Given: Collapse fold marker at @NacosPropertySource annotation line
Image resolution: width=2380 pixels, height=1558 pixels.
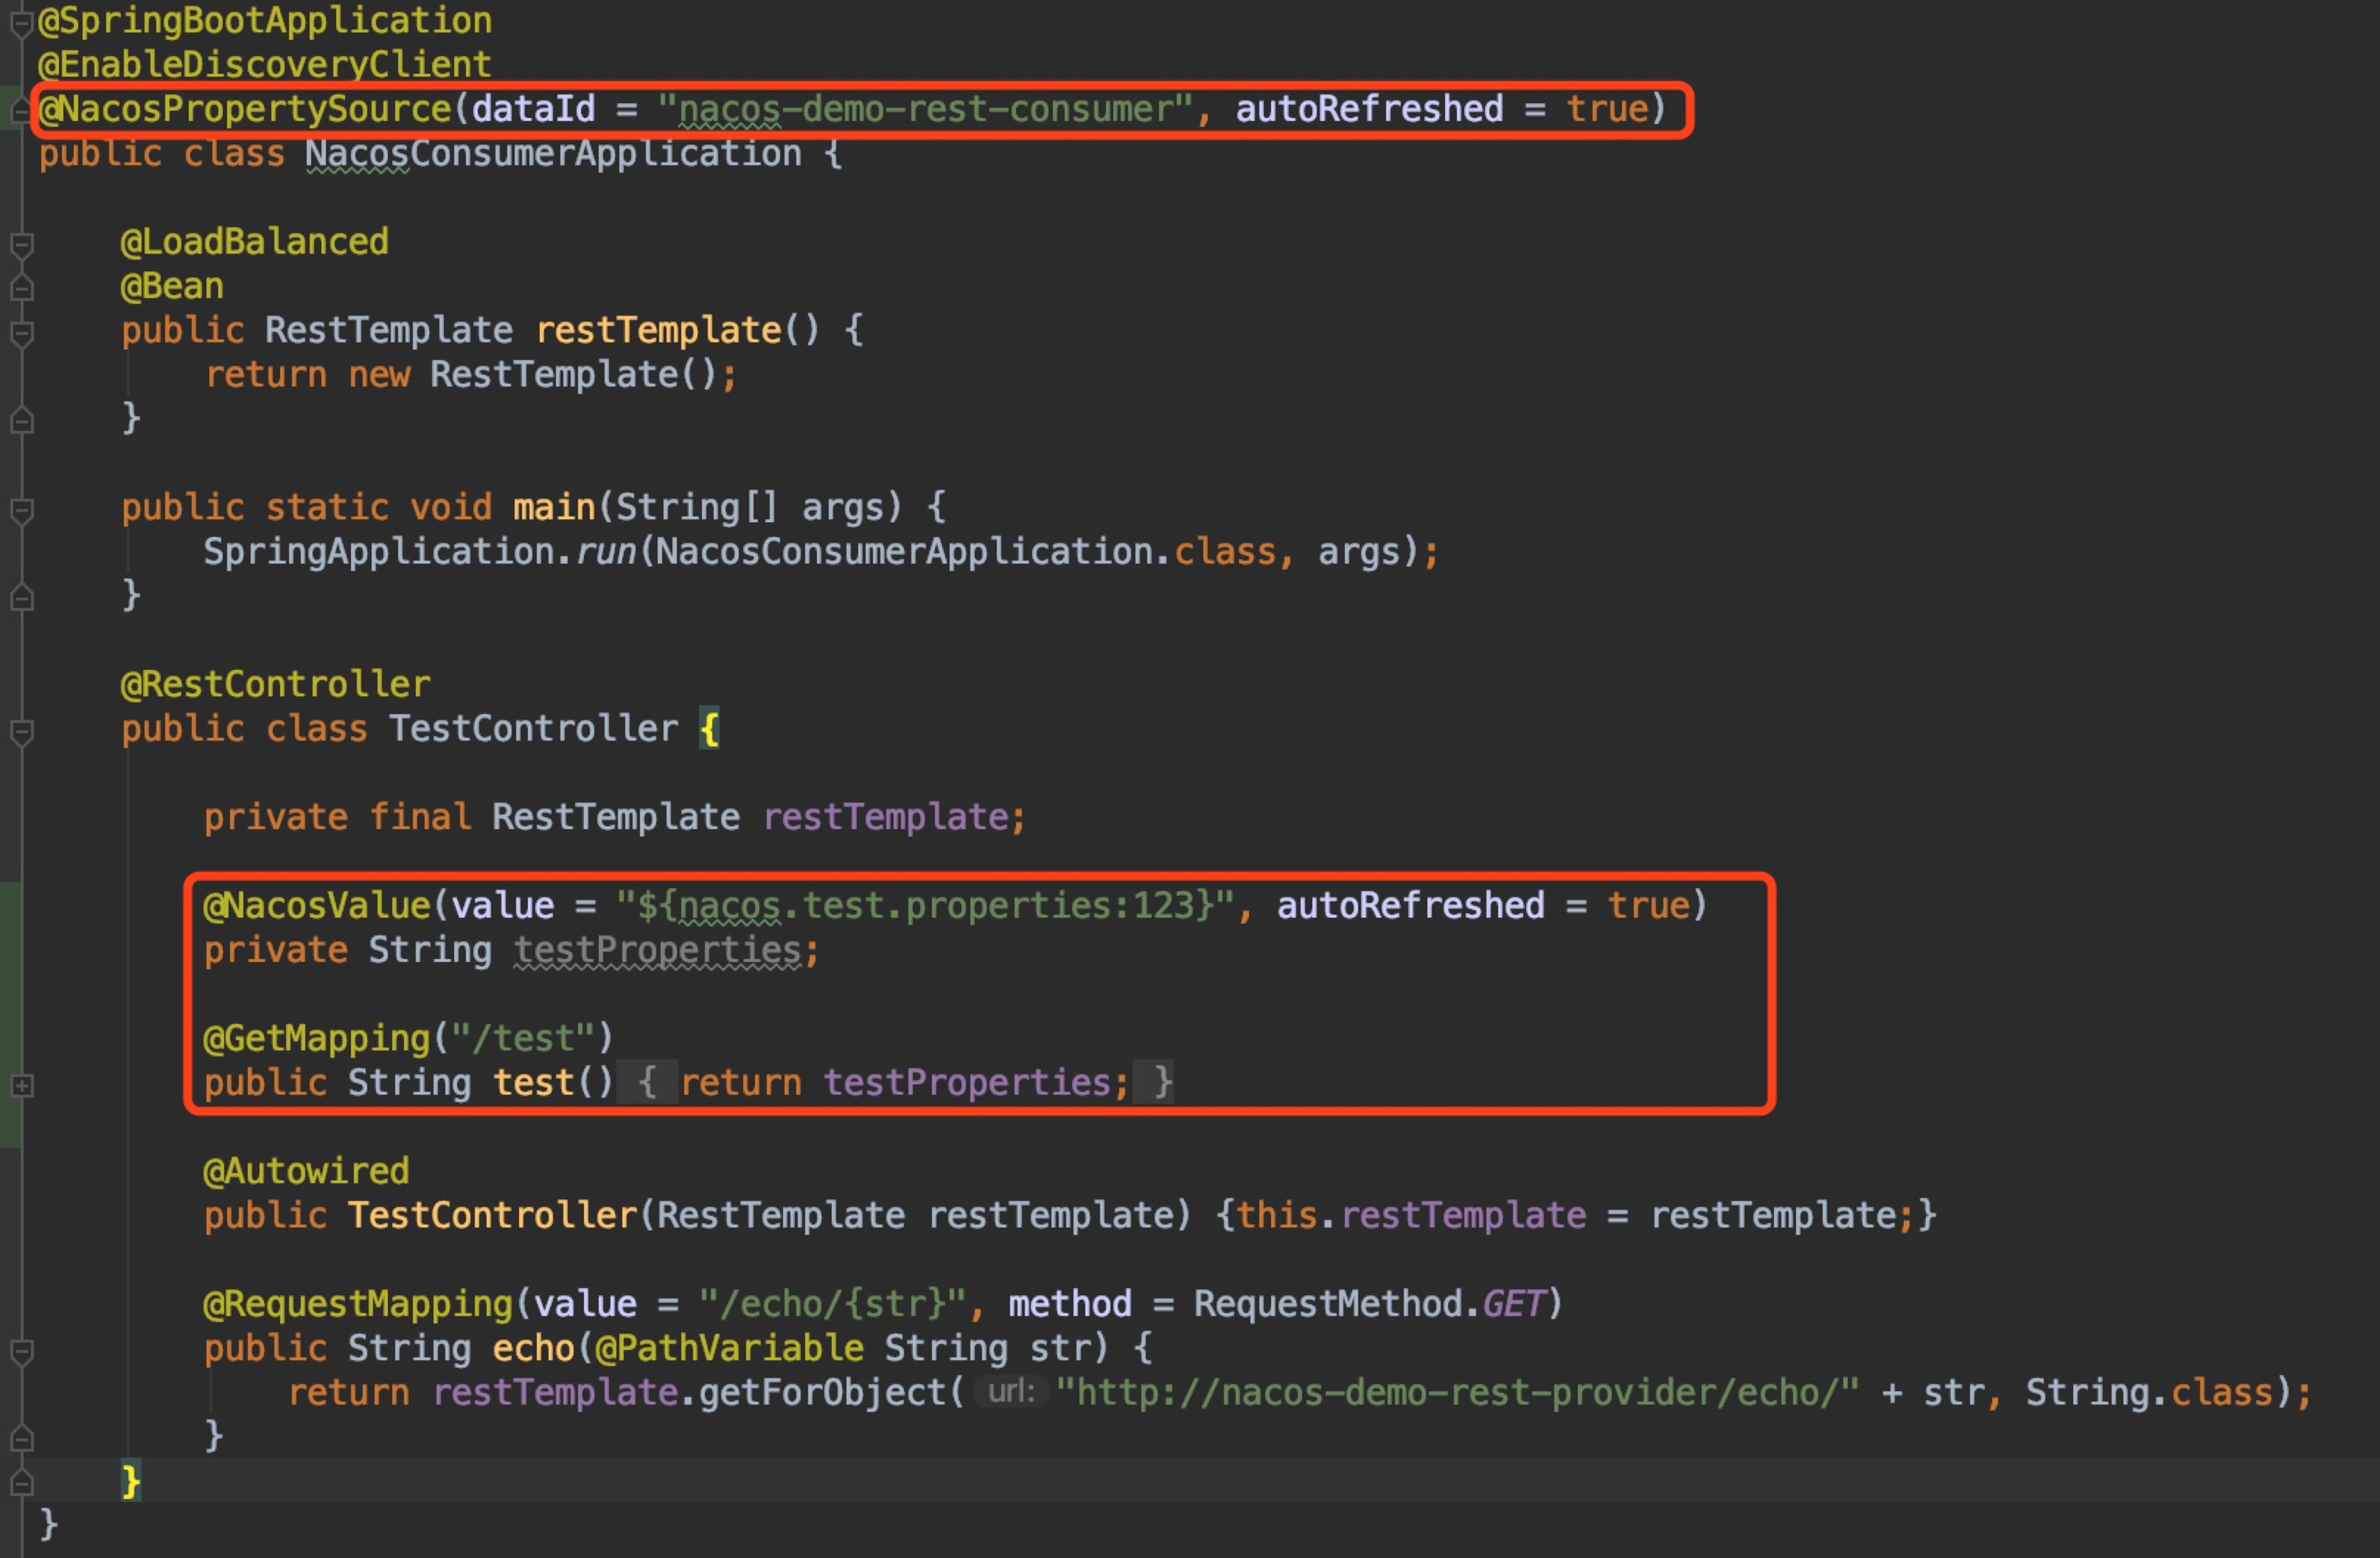Looking at the screenshot, I should [x=21, y=111].
